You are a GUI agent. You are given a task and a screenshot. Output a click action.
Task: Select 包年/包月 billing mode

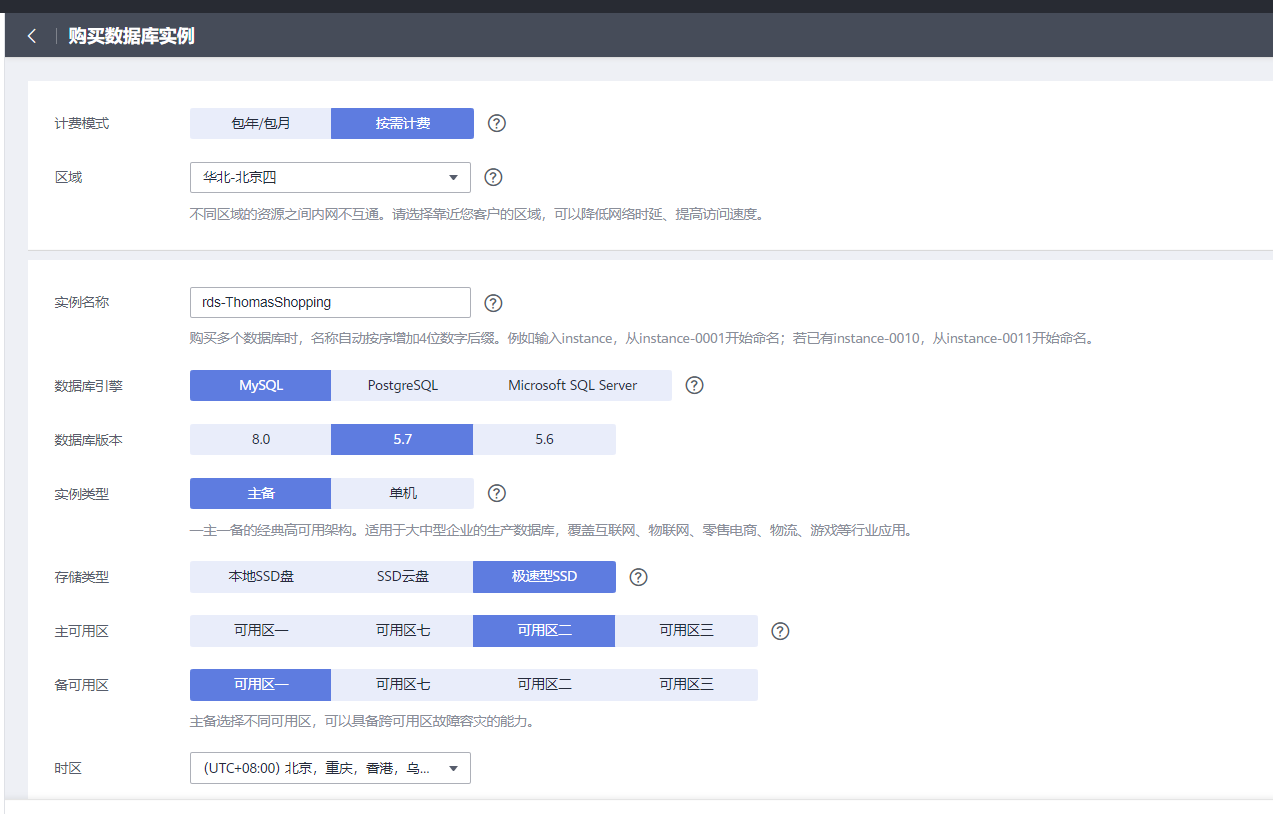coord(260,123)
